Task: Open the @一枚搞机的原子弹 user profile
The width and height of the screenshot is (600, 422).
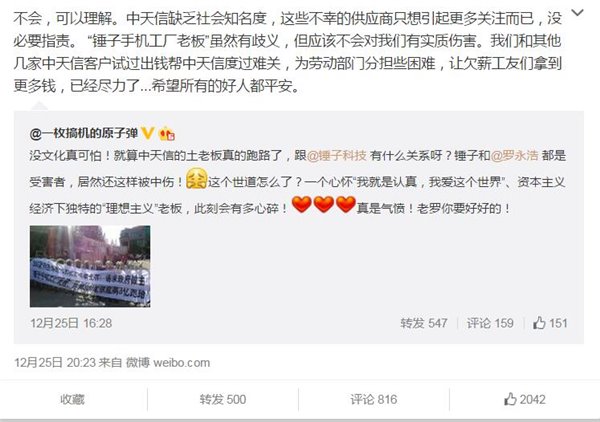Action: [x=83, y=133]
